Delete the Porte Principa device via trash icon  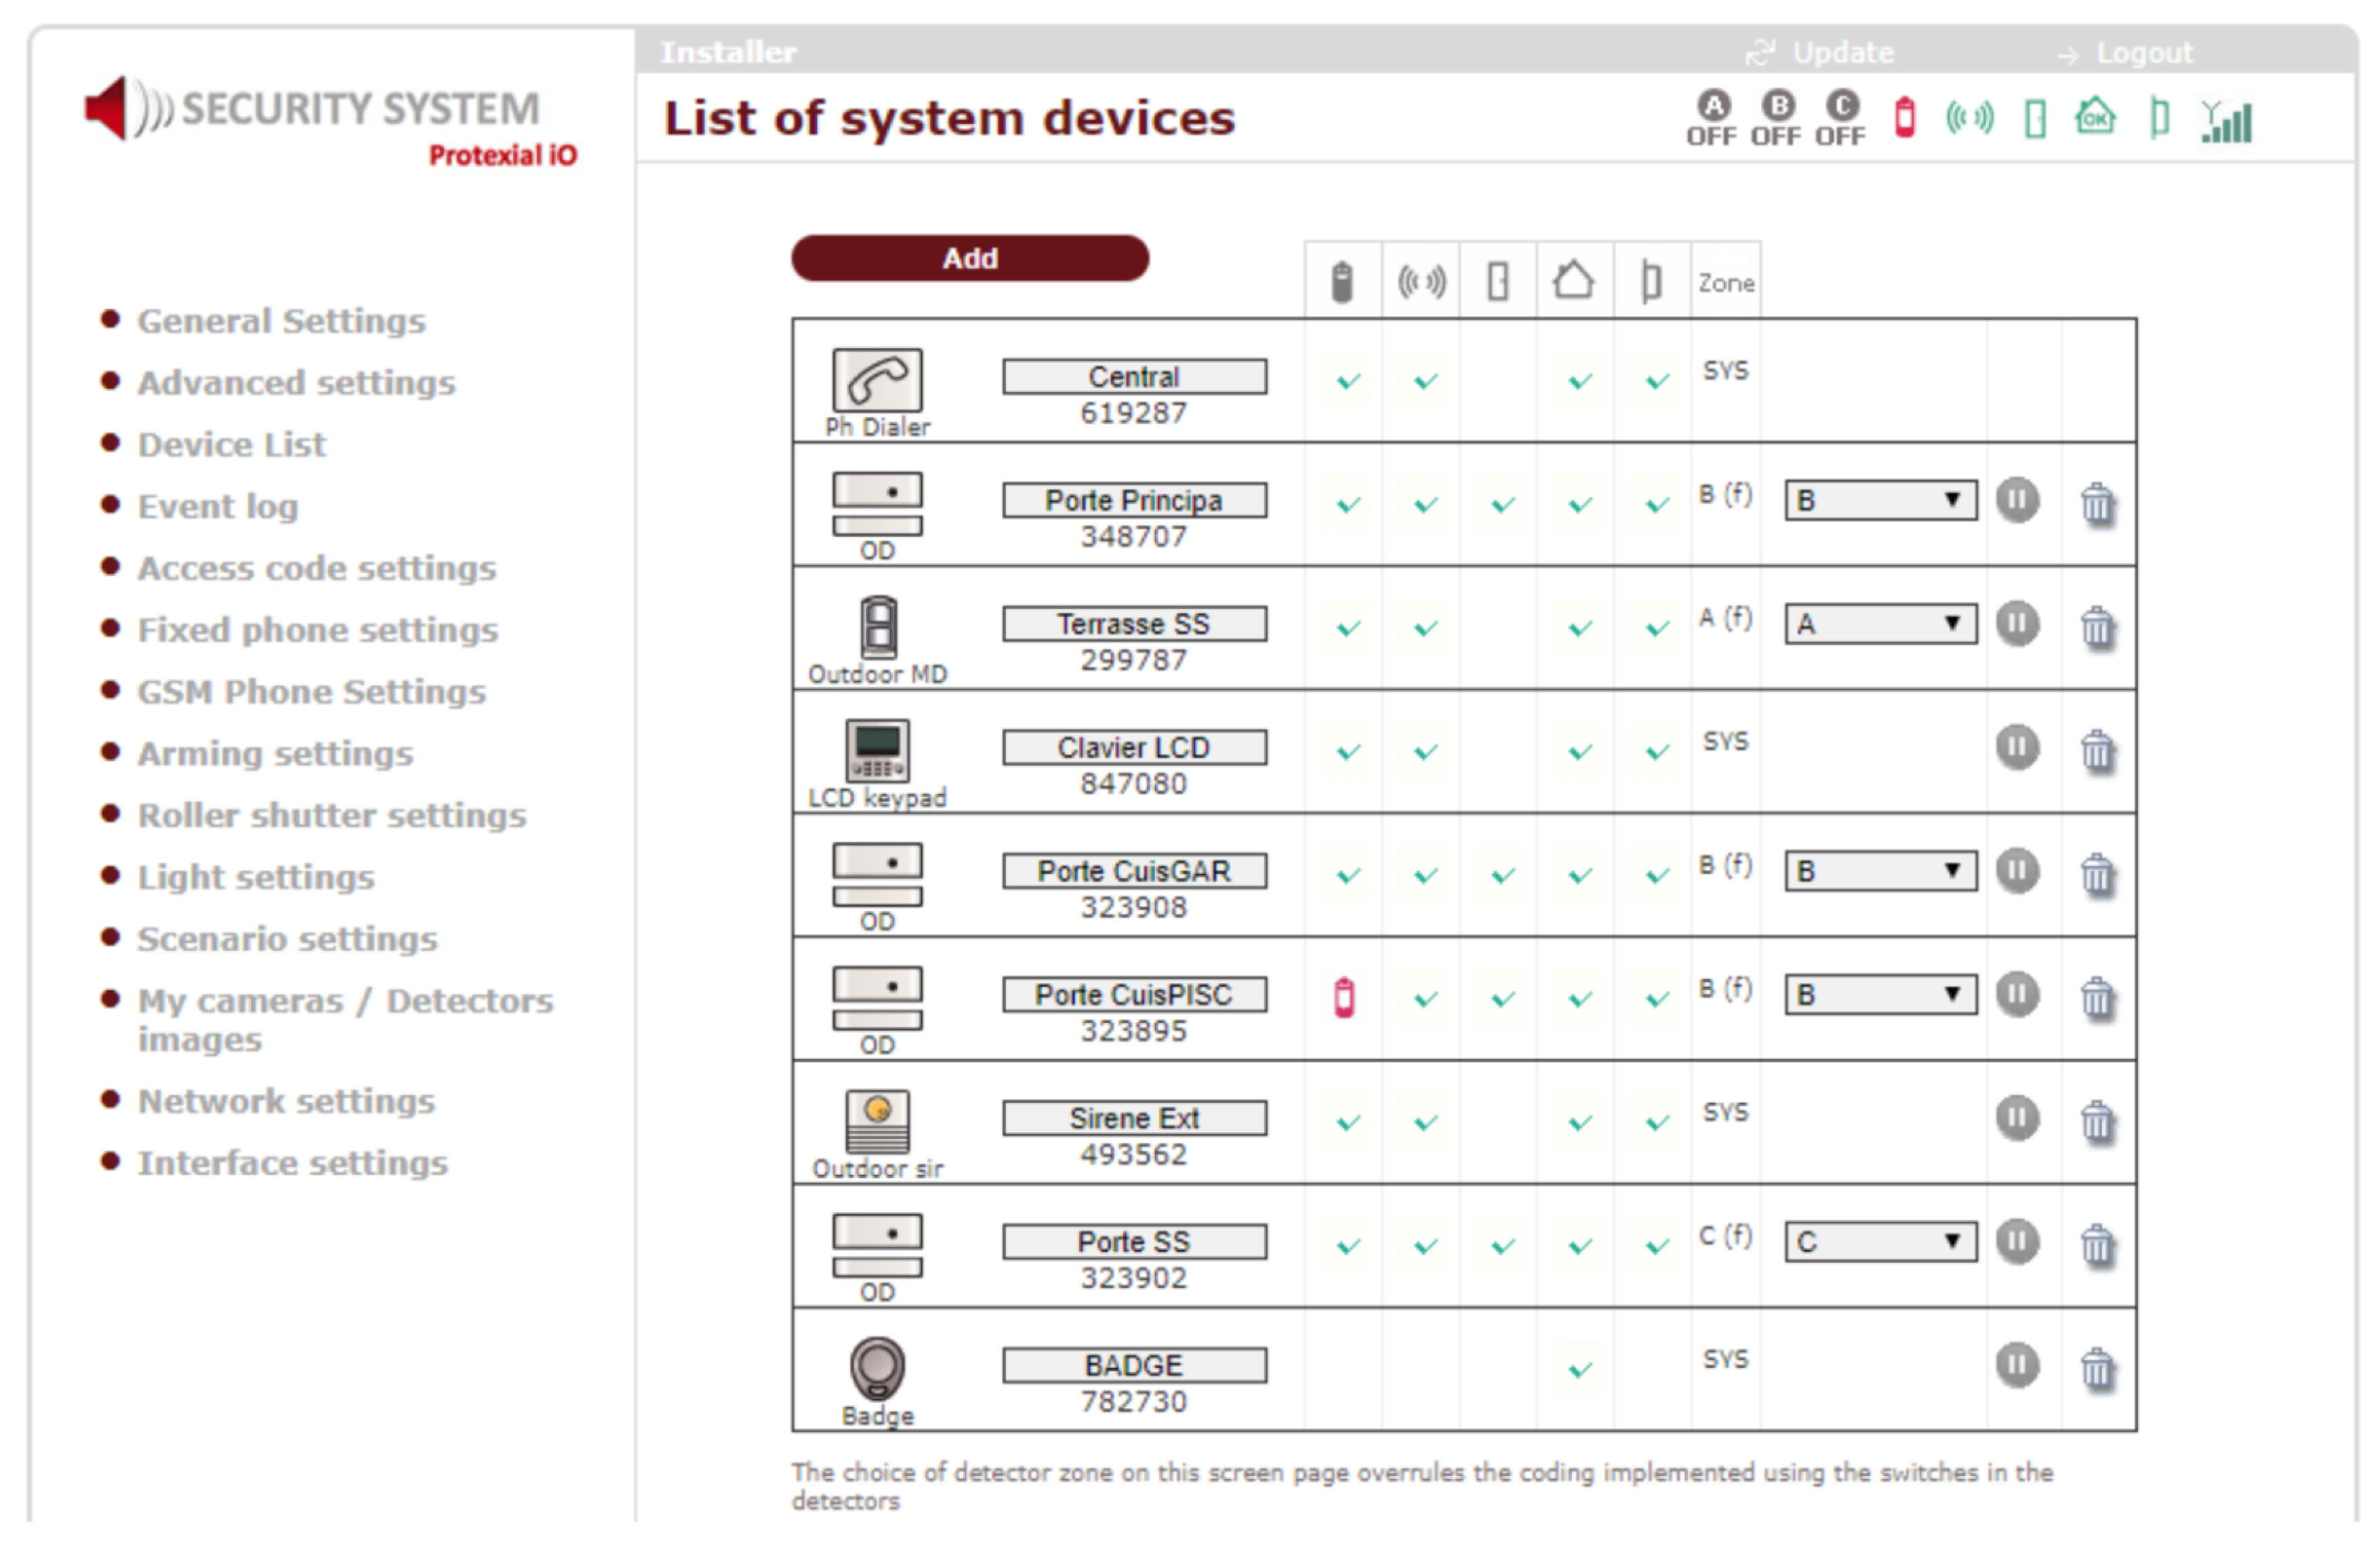click(x=2097, y=503)
